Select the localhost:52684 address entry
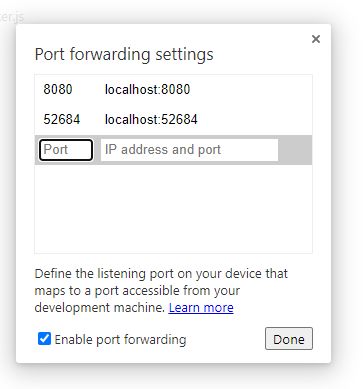364x389 pixels. point(151,119)
